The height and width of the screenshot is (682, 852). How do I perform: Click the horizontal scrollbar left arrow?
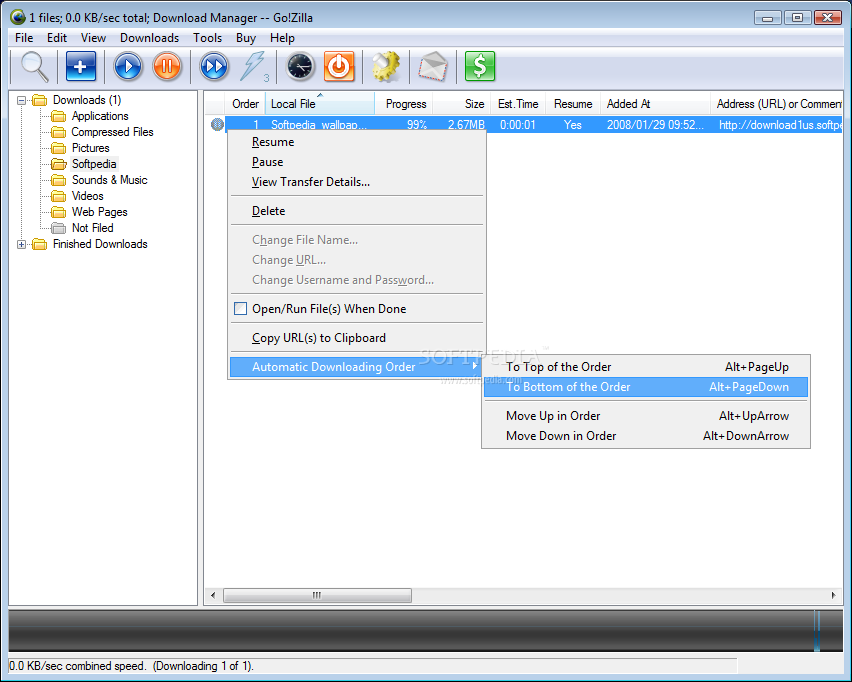pos(213,596)
